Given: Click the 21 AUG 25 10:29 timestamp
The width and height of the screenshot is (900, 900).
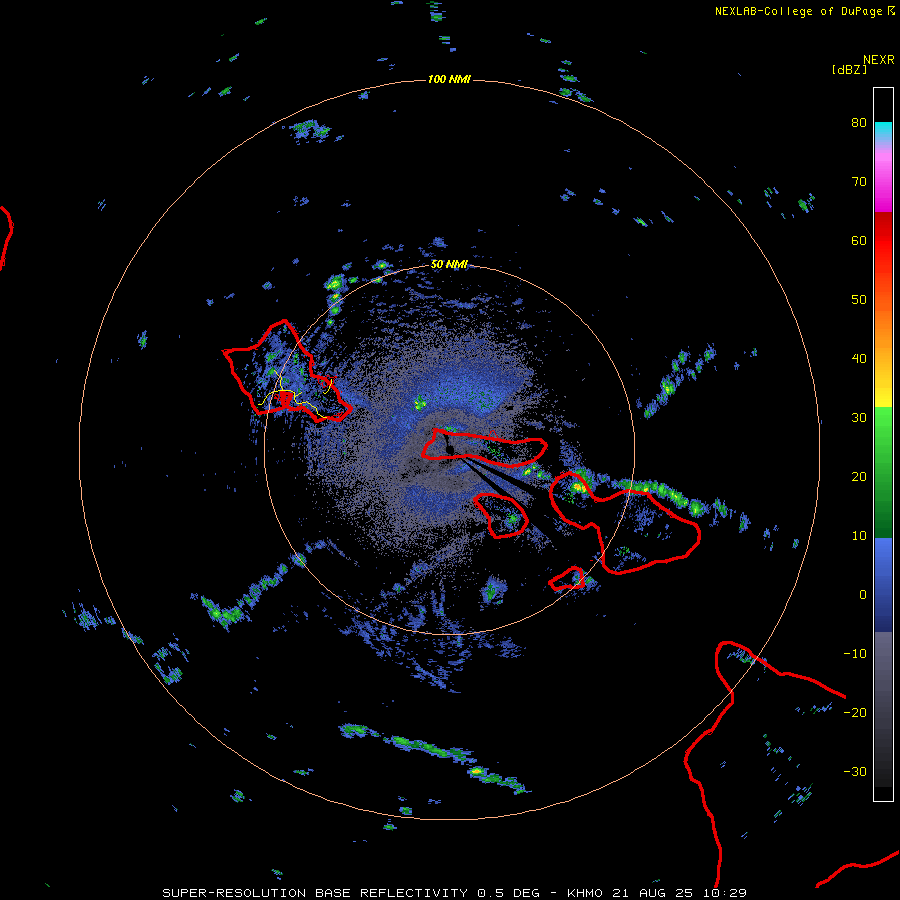Looking at the screenshot, I should (678, 893).
